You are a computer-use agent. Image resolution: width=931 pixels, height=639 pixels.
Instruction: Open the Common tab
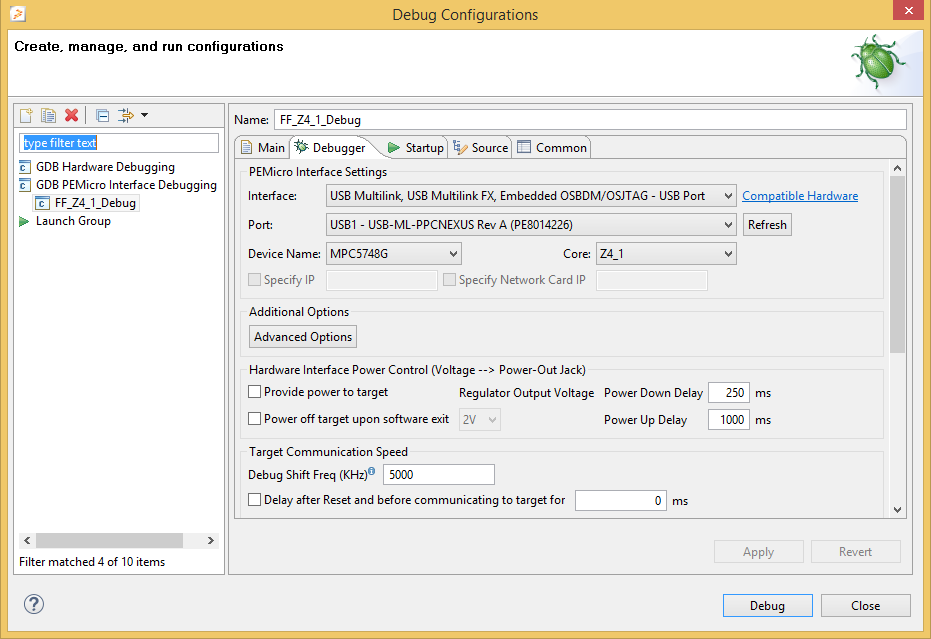point(552,148)
